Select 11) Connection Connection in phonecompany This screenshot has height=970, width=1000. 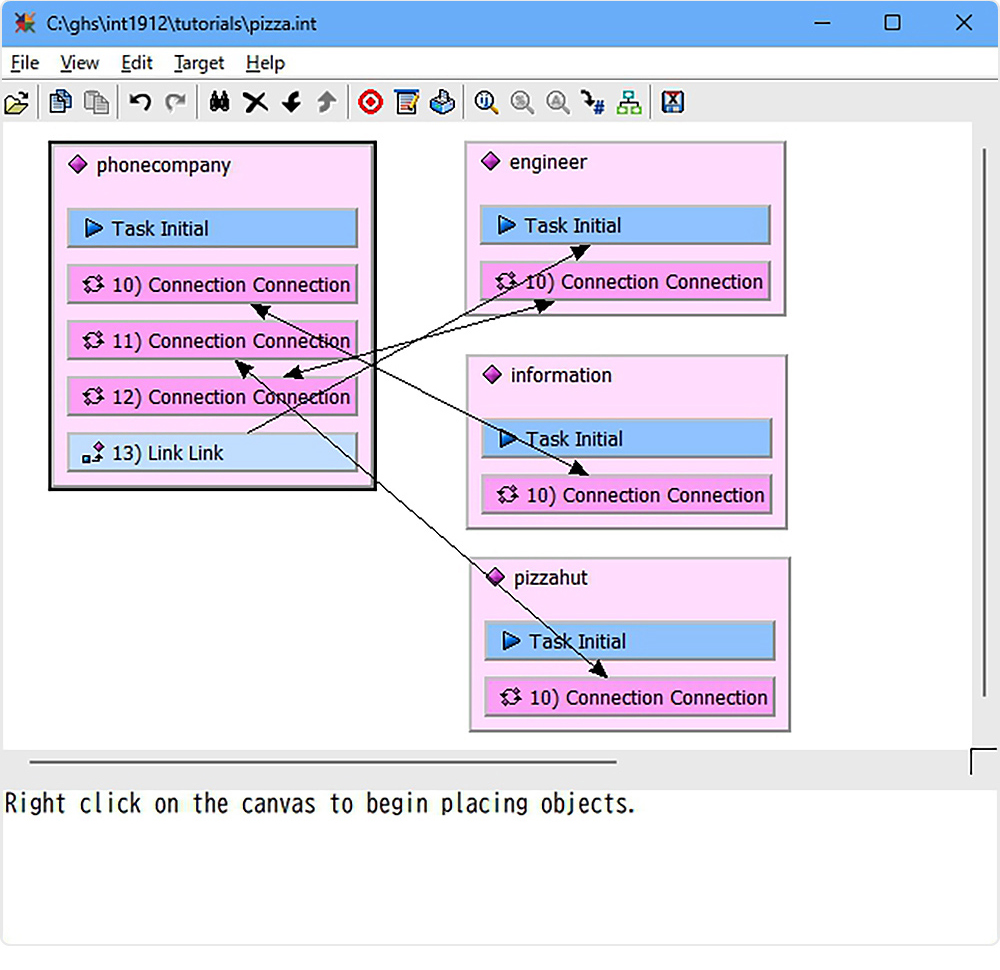click(212, 341)
